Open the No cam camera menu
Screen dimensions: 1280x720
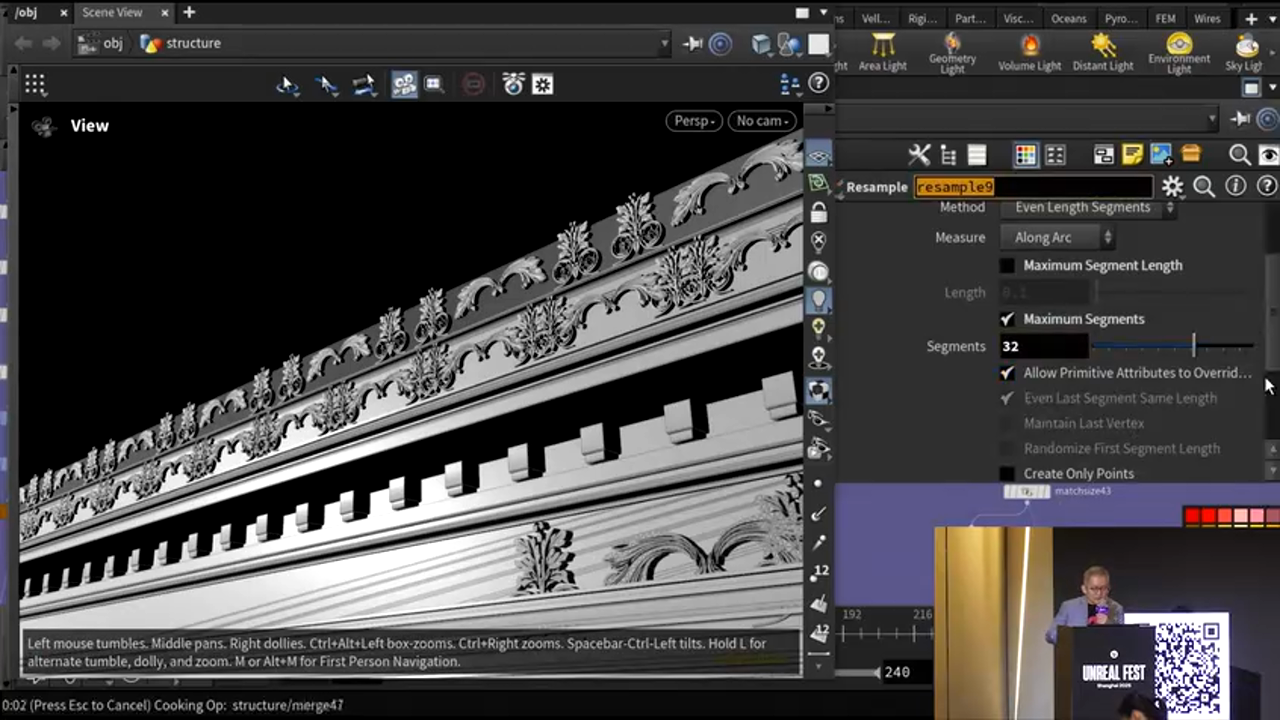(762, 121)
